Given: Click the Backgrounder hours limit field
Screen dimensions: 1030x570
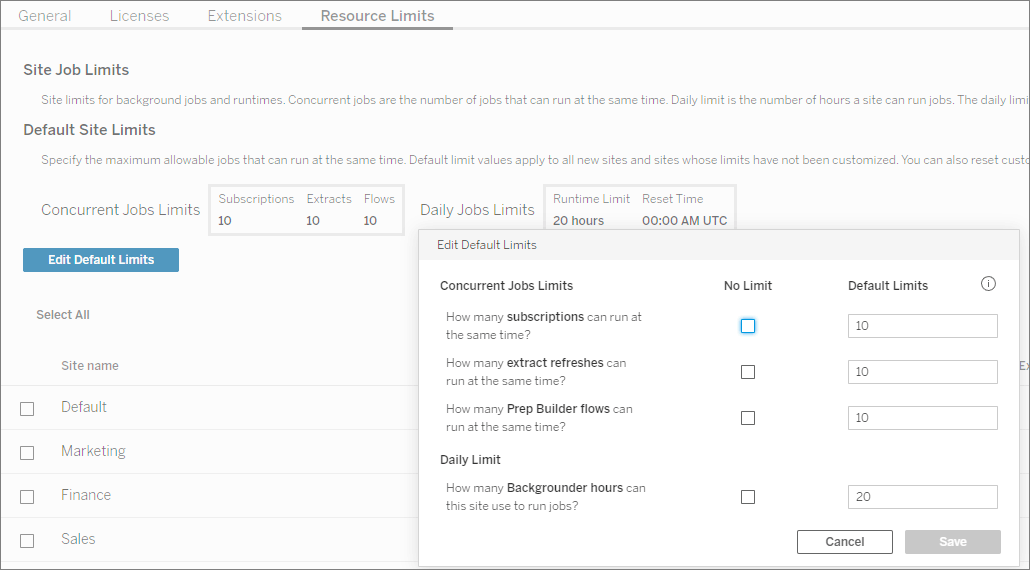Looking at the screenshot, I should [x=922, y=497].
